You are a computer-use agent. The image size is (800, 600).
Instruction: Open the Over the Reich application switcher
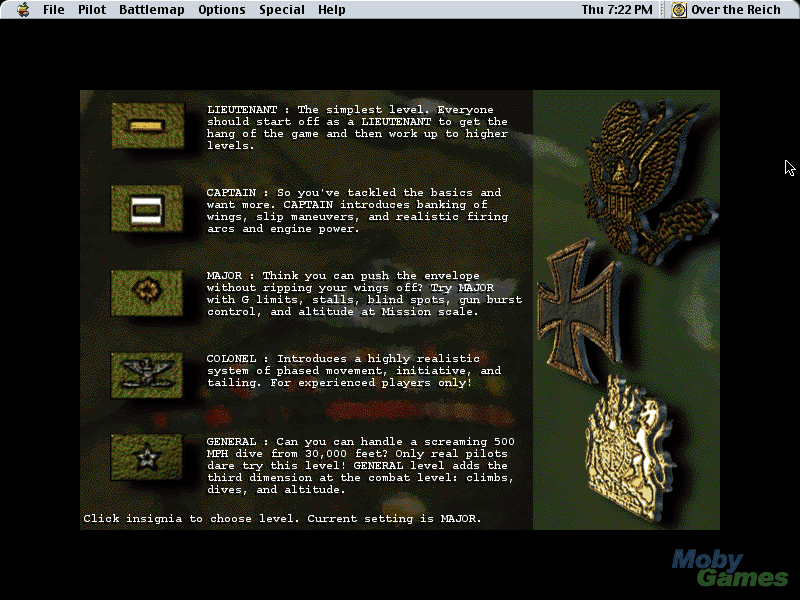tap(726, 10)
